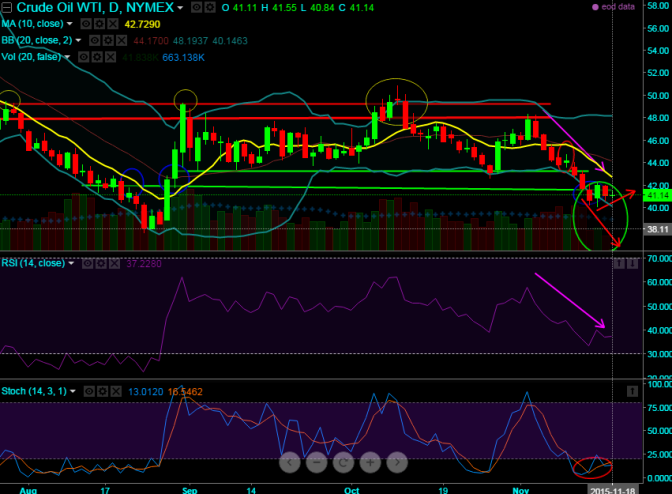Click the BB (20, close, 2) label
The height and width of the screenshot is (494, 672).
(37, 41)
